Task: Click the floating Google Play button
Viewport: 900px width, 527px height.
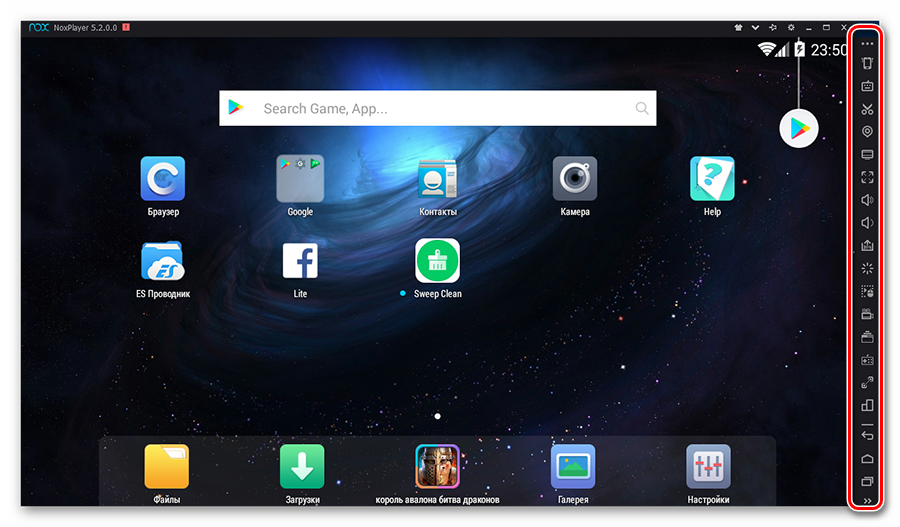Action: 799,128
